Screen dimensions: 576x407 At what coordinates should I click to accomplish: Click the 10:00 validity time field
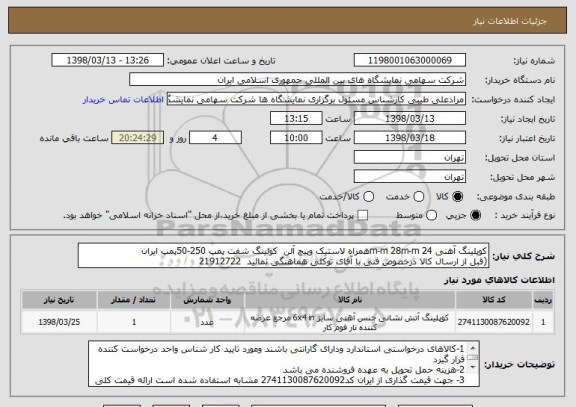296,138
